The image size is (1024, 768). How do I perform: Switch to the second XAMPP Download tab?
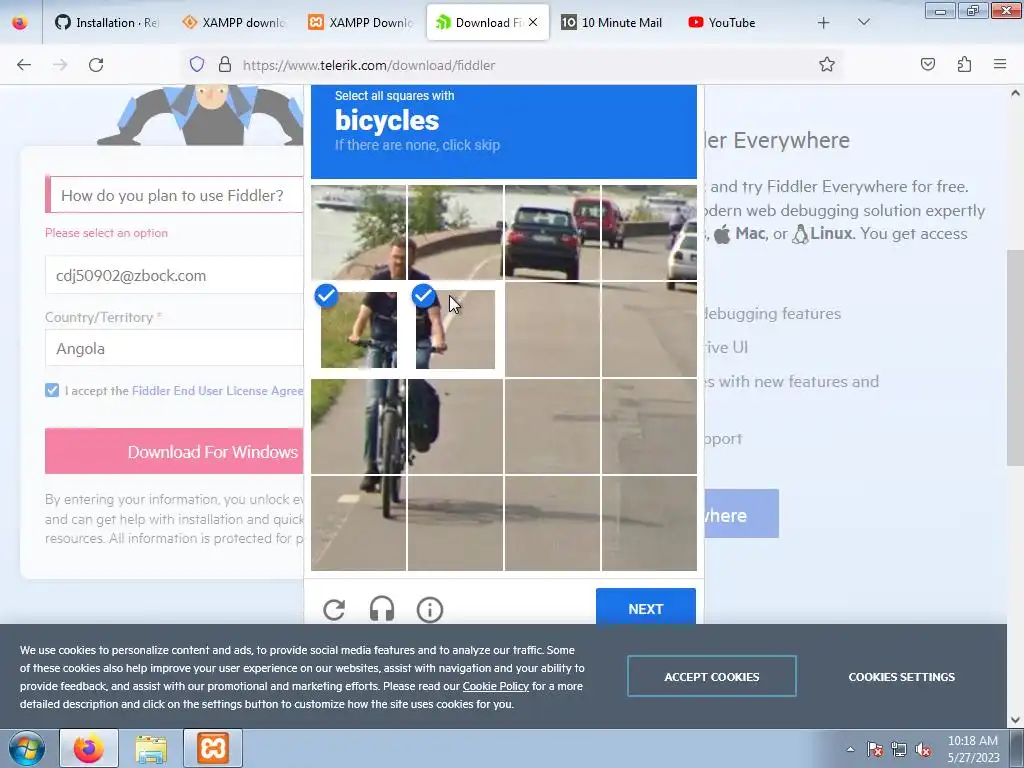click(360, 22)
